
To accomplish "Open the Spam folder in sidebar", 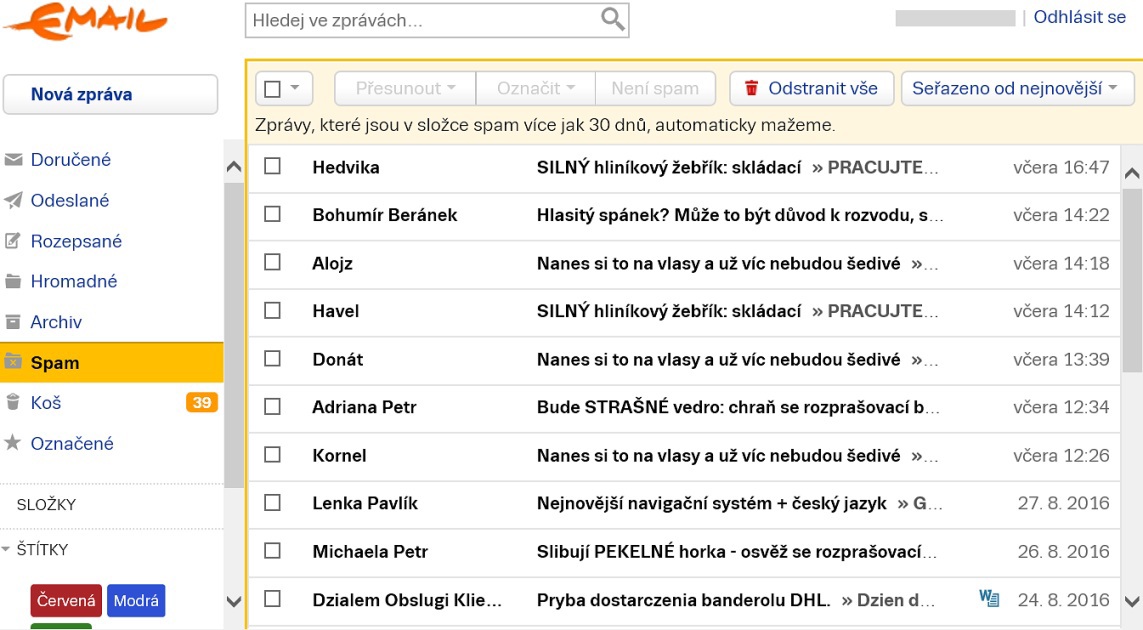I will tap(55, 363).
